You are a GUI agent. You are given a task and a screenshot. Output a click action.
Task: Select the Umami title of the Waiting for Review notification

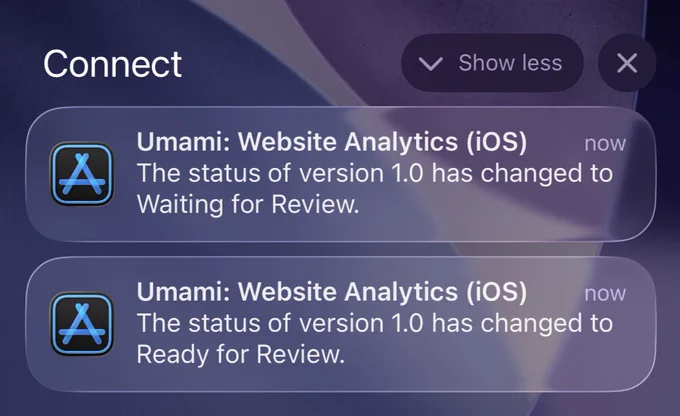click(x=332, y=142)
